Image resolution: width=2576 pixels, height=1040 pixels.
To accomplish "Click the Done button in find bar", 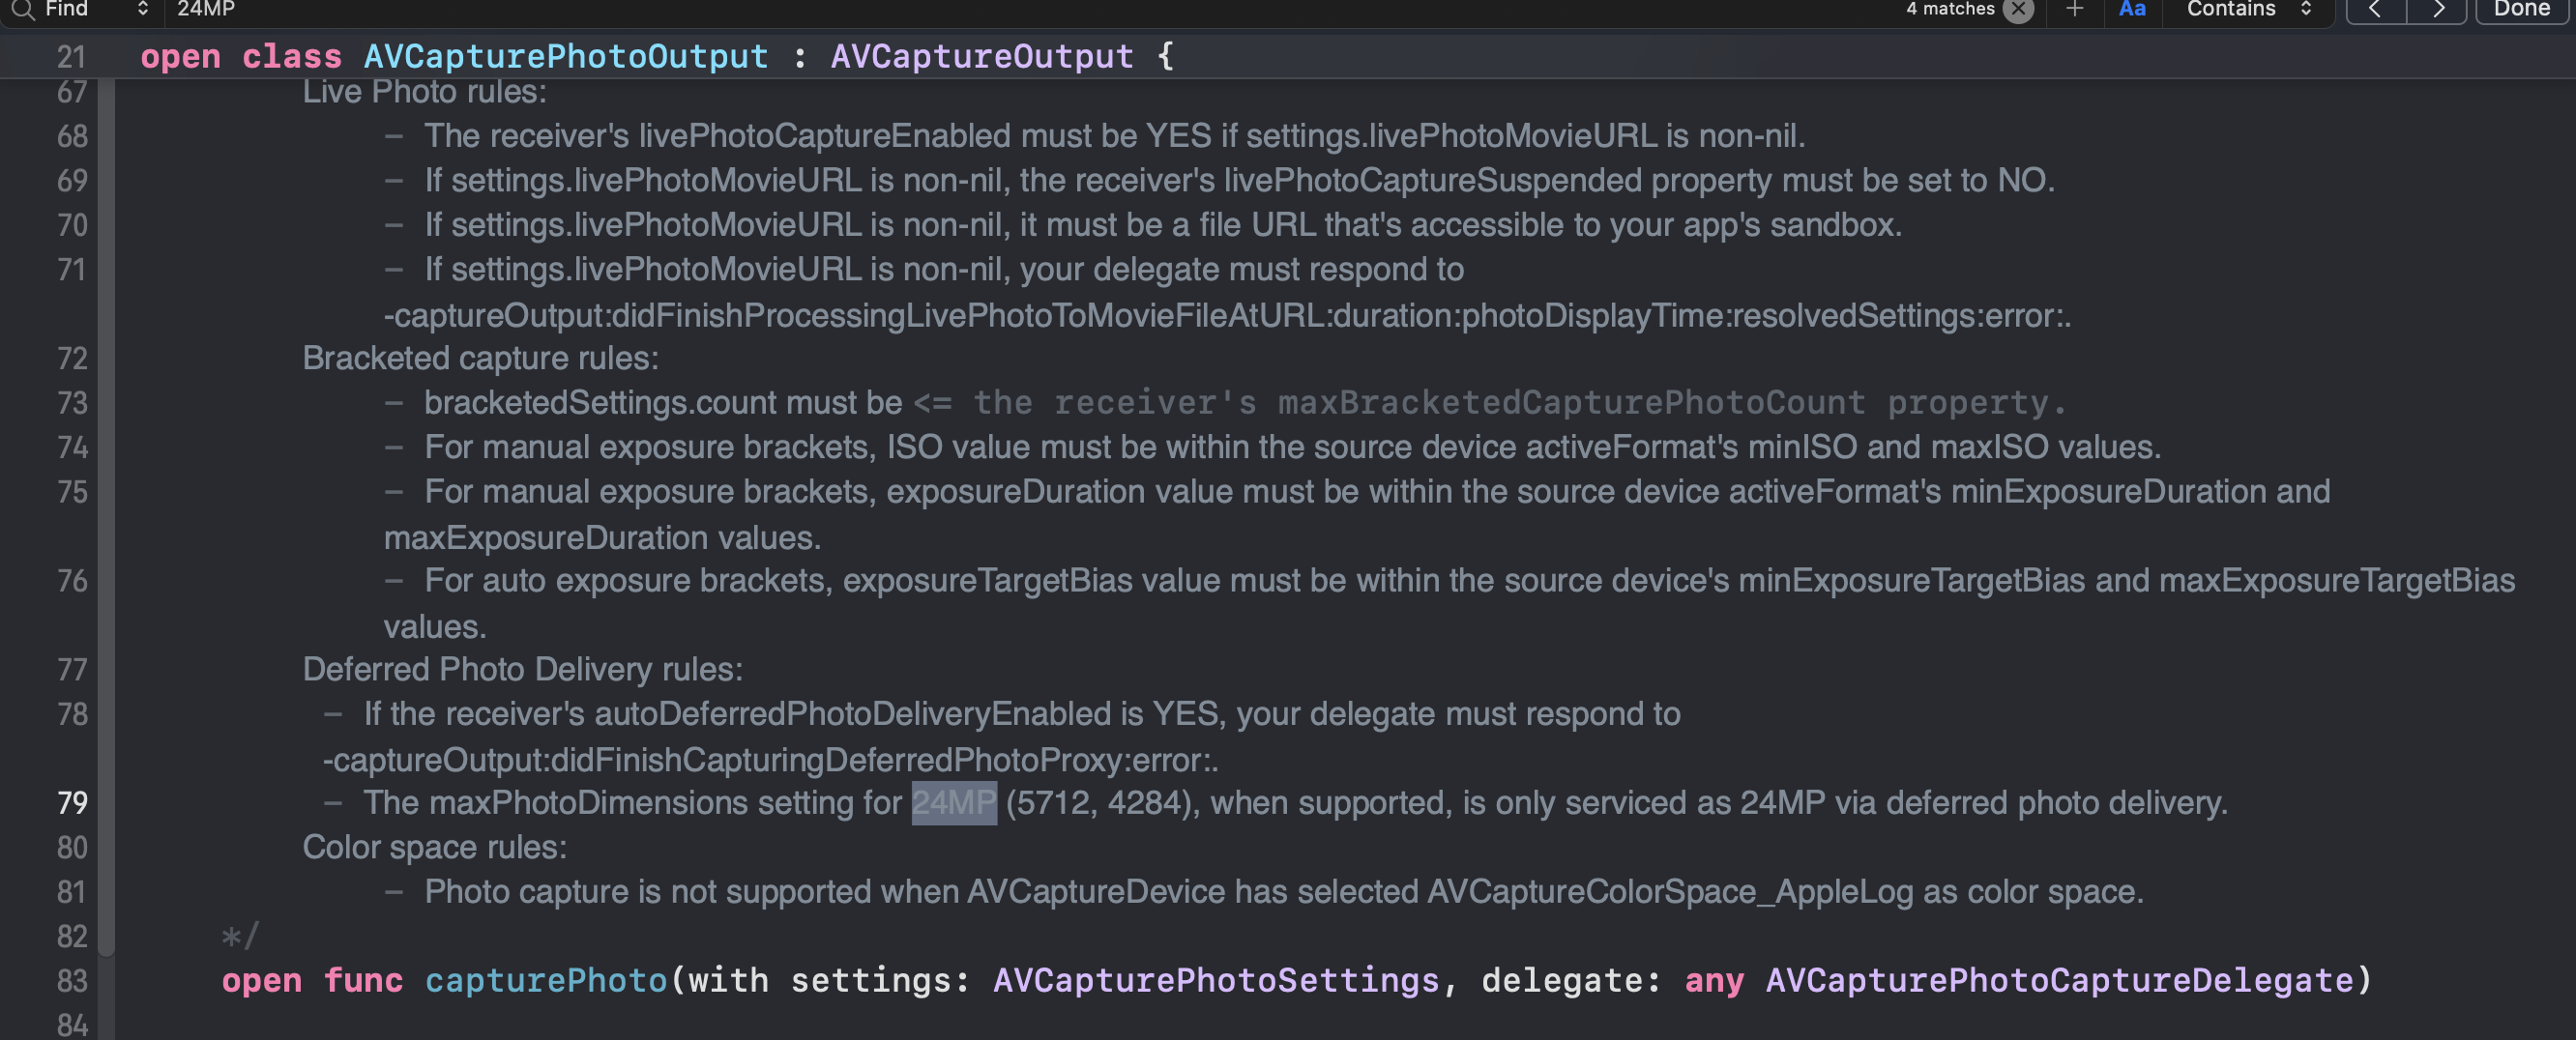I will point(2521,10).
